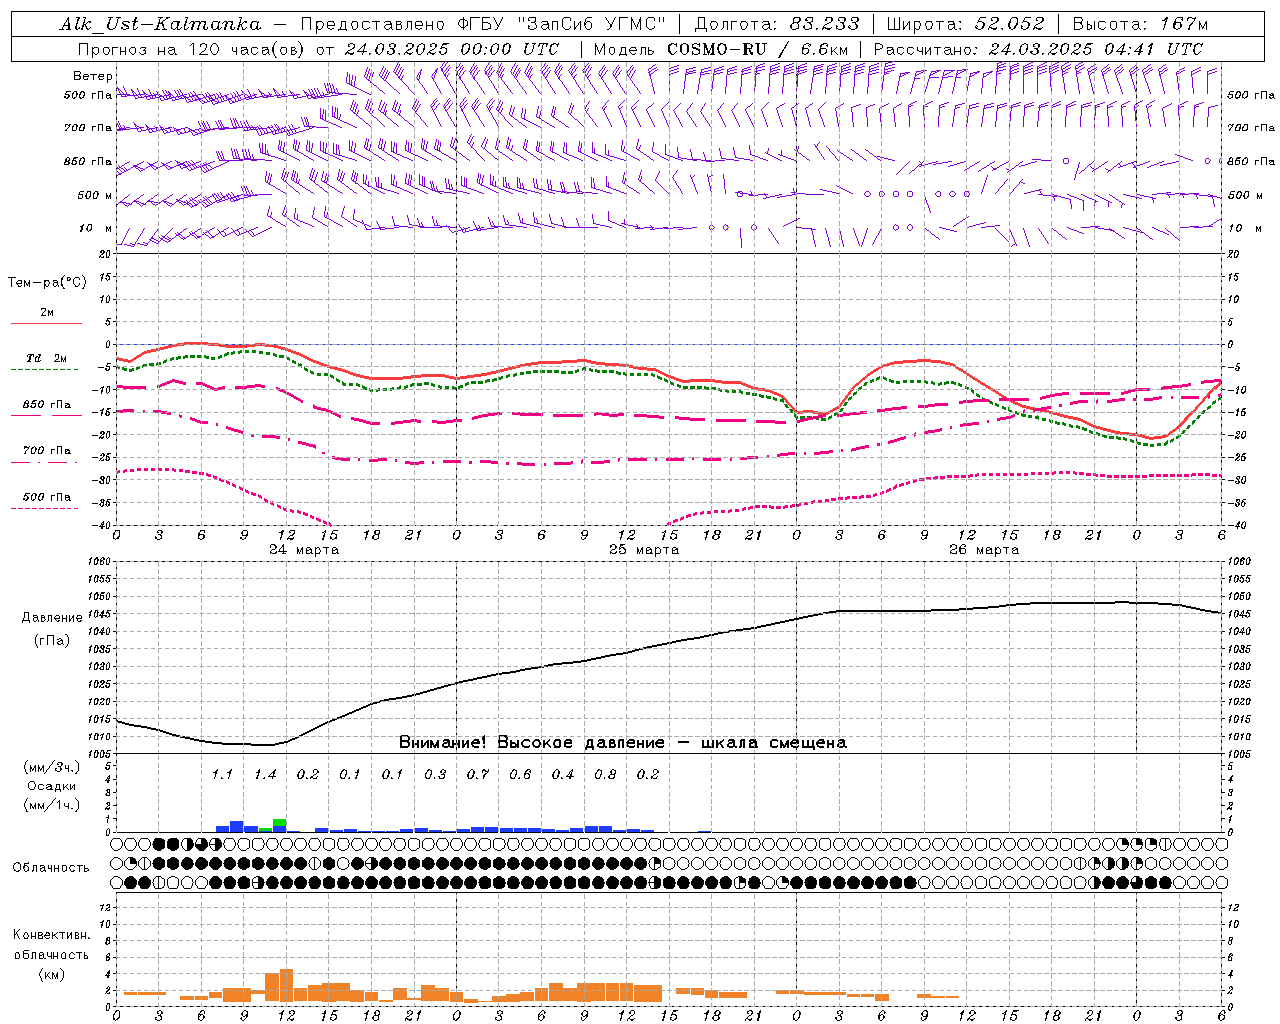
Task: Click the precipitation total 1.1
Action: point(222,774)
